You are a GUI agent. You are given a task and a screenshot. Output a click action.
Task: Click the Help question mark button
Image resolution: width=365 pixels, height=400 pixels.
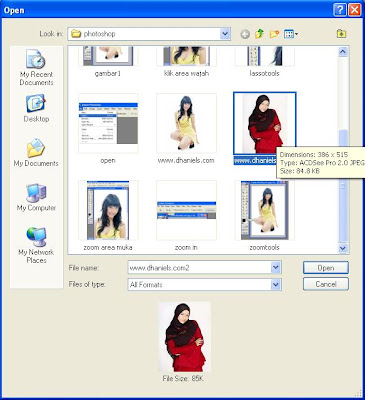pos(340,10)
